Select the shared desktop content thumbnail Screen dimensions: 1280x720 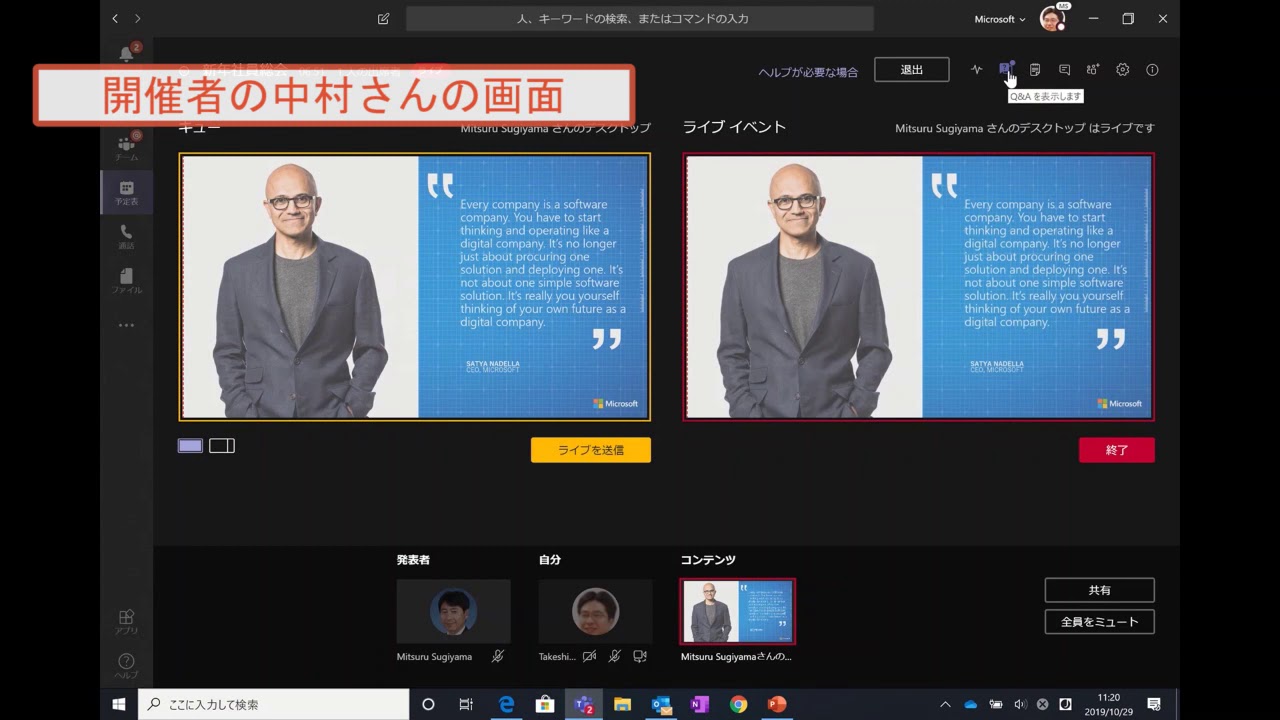click(x=738, y=611)
